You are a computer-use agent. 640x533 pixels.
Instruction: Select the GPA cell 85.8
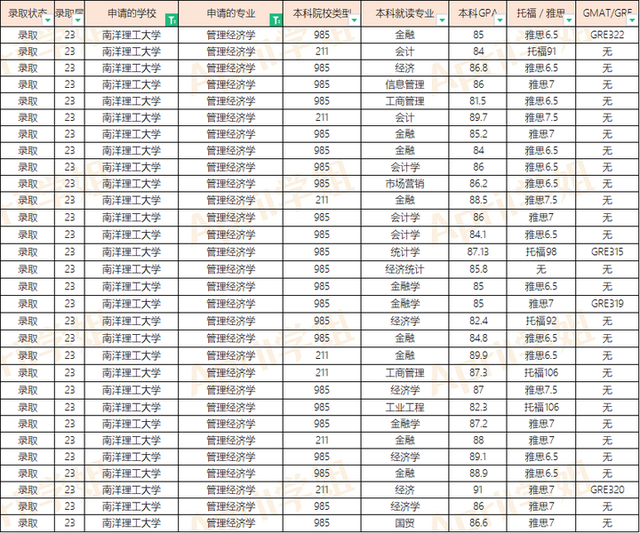[478, 269]
